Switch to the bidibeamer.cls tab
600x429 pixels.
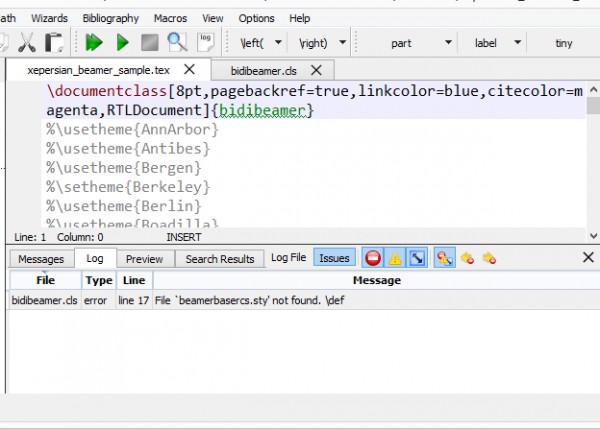point(264,70)
